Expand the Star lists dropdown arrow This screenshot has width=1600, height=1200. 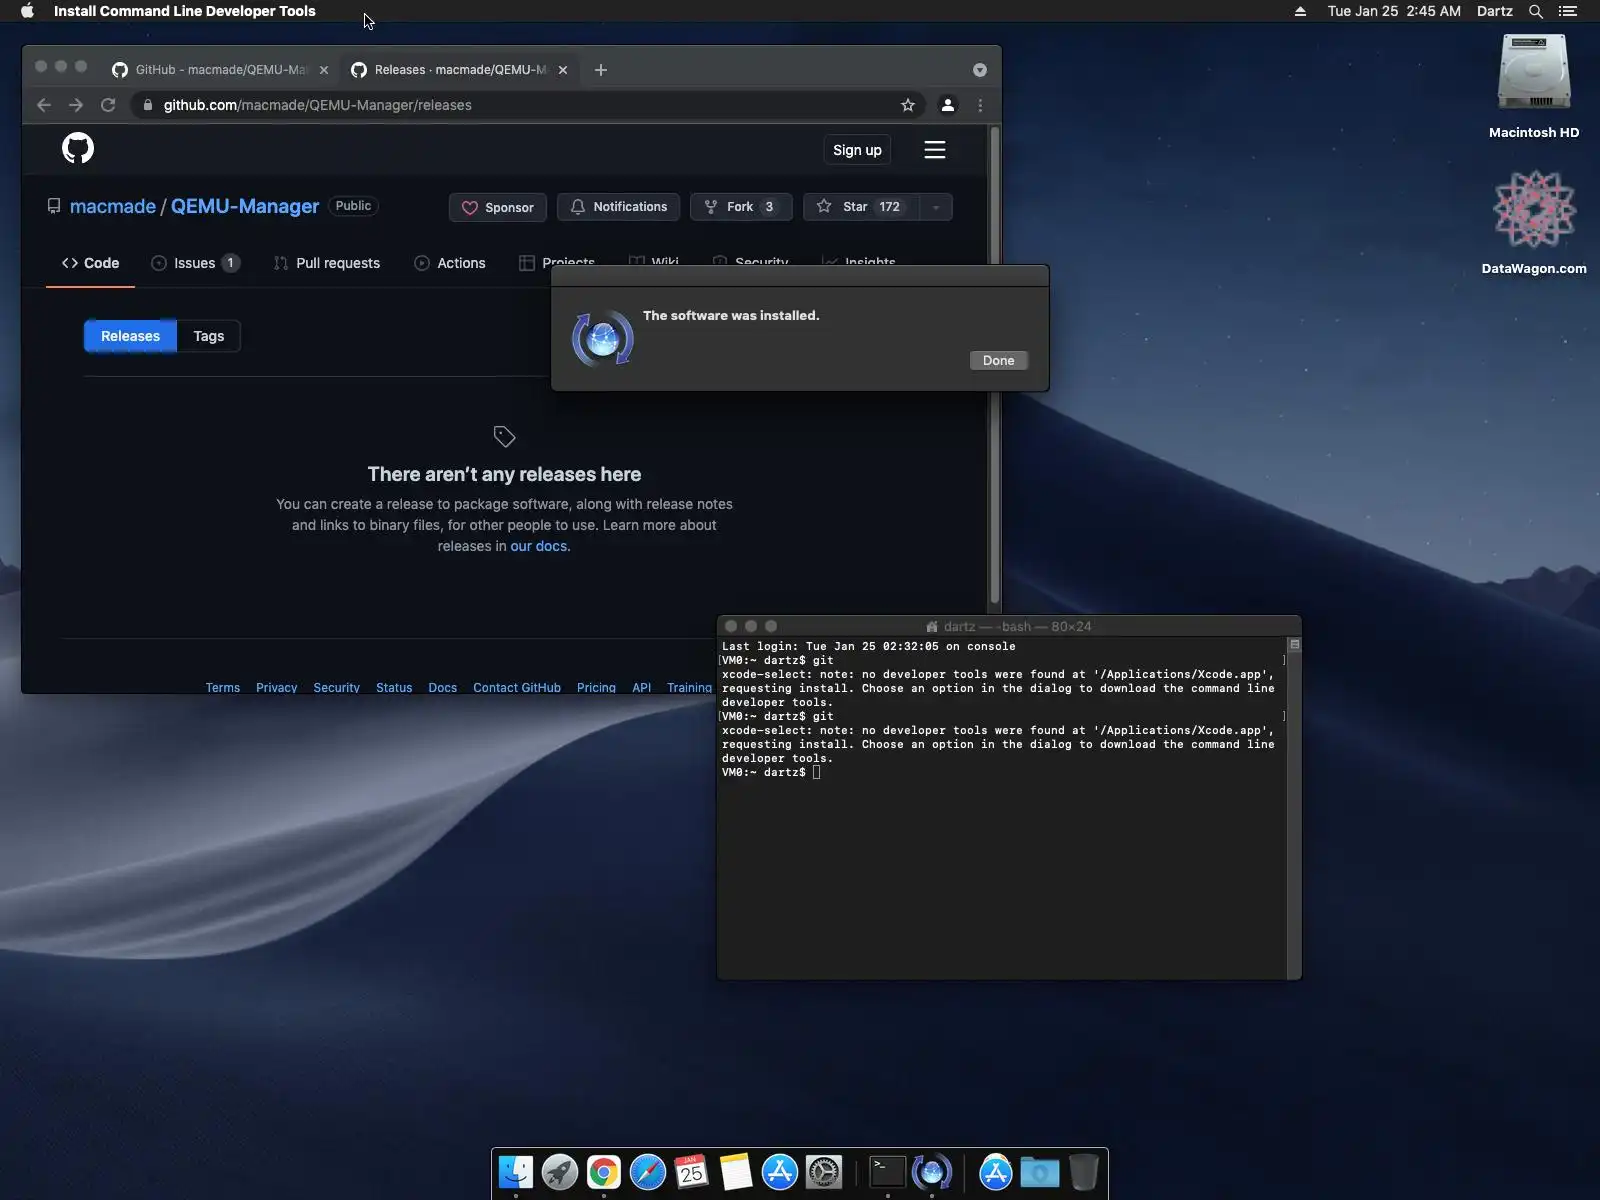(x=936, y=207)
